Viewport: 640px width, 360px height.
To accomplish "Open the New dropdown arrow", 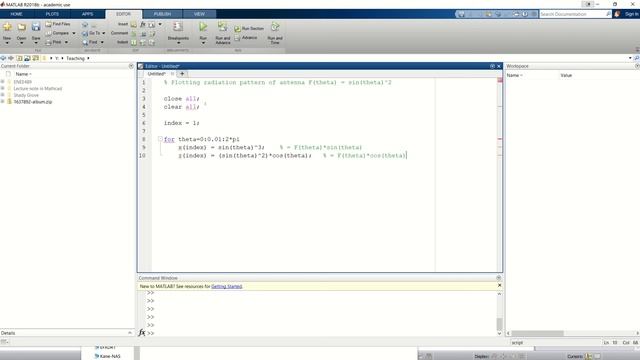I will [7, 43].
